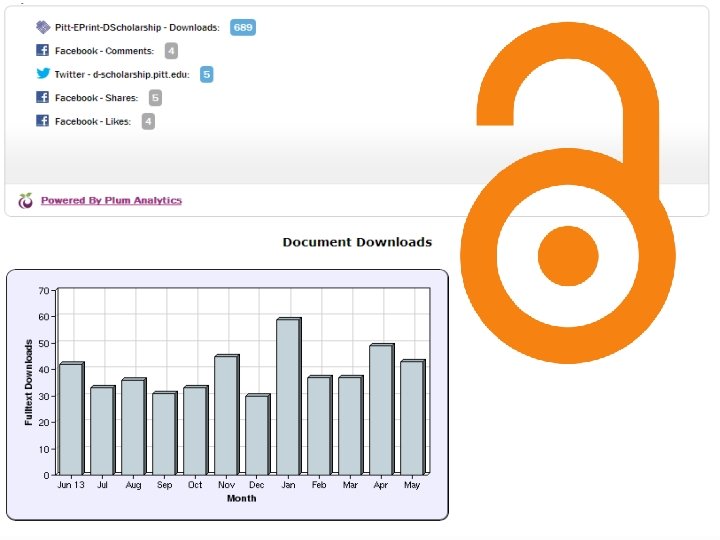Select 'Facebook - Comments:' label
The height and width of the screenshot is (540, 720).
click(x=104, y=51)
